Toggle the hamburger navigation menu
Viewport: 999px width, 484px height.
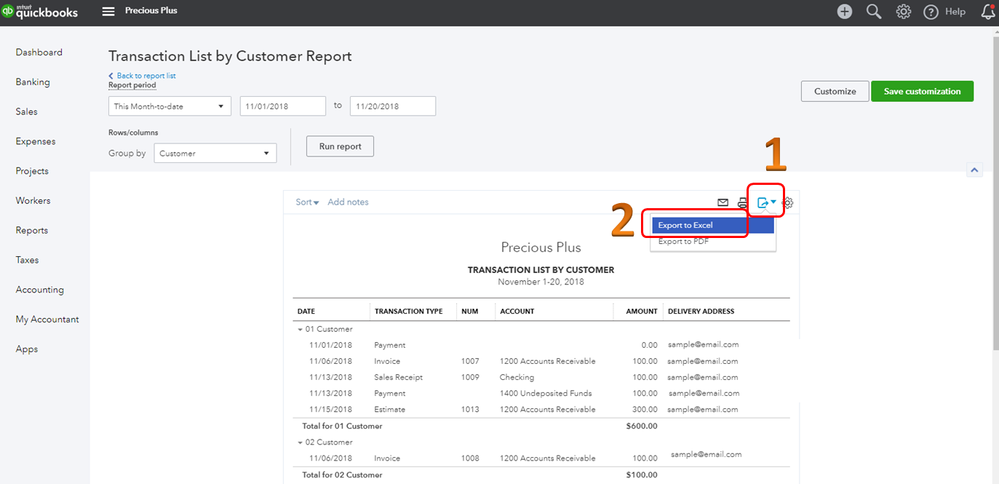[x=109, y=11]
